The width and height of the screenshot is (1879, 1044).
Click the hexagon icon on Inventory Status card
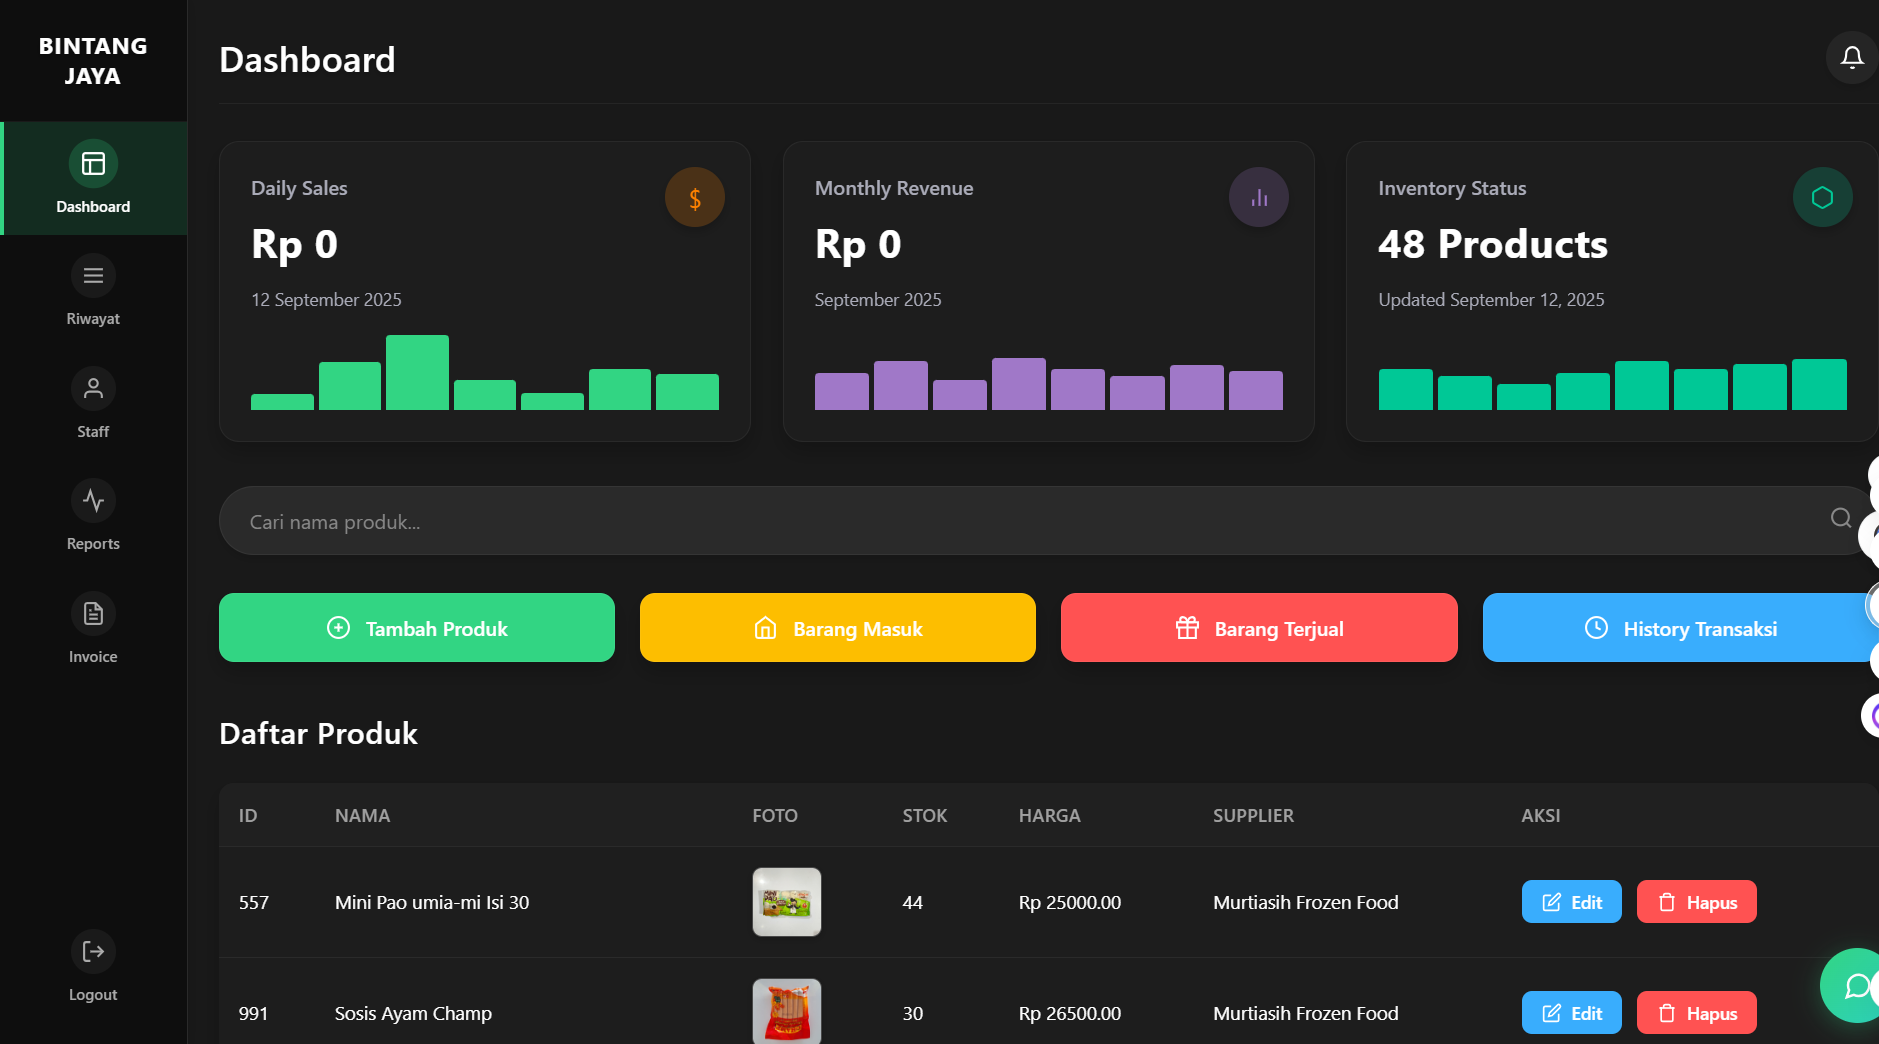click(x=1821, y=196)
